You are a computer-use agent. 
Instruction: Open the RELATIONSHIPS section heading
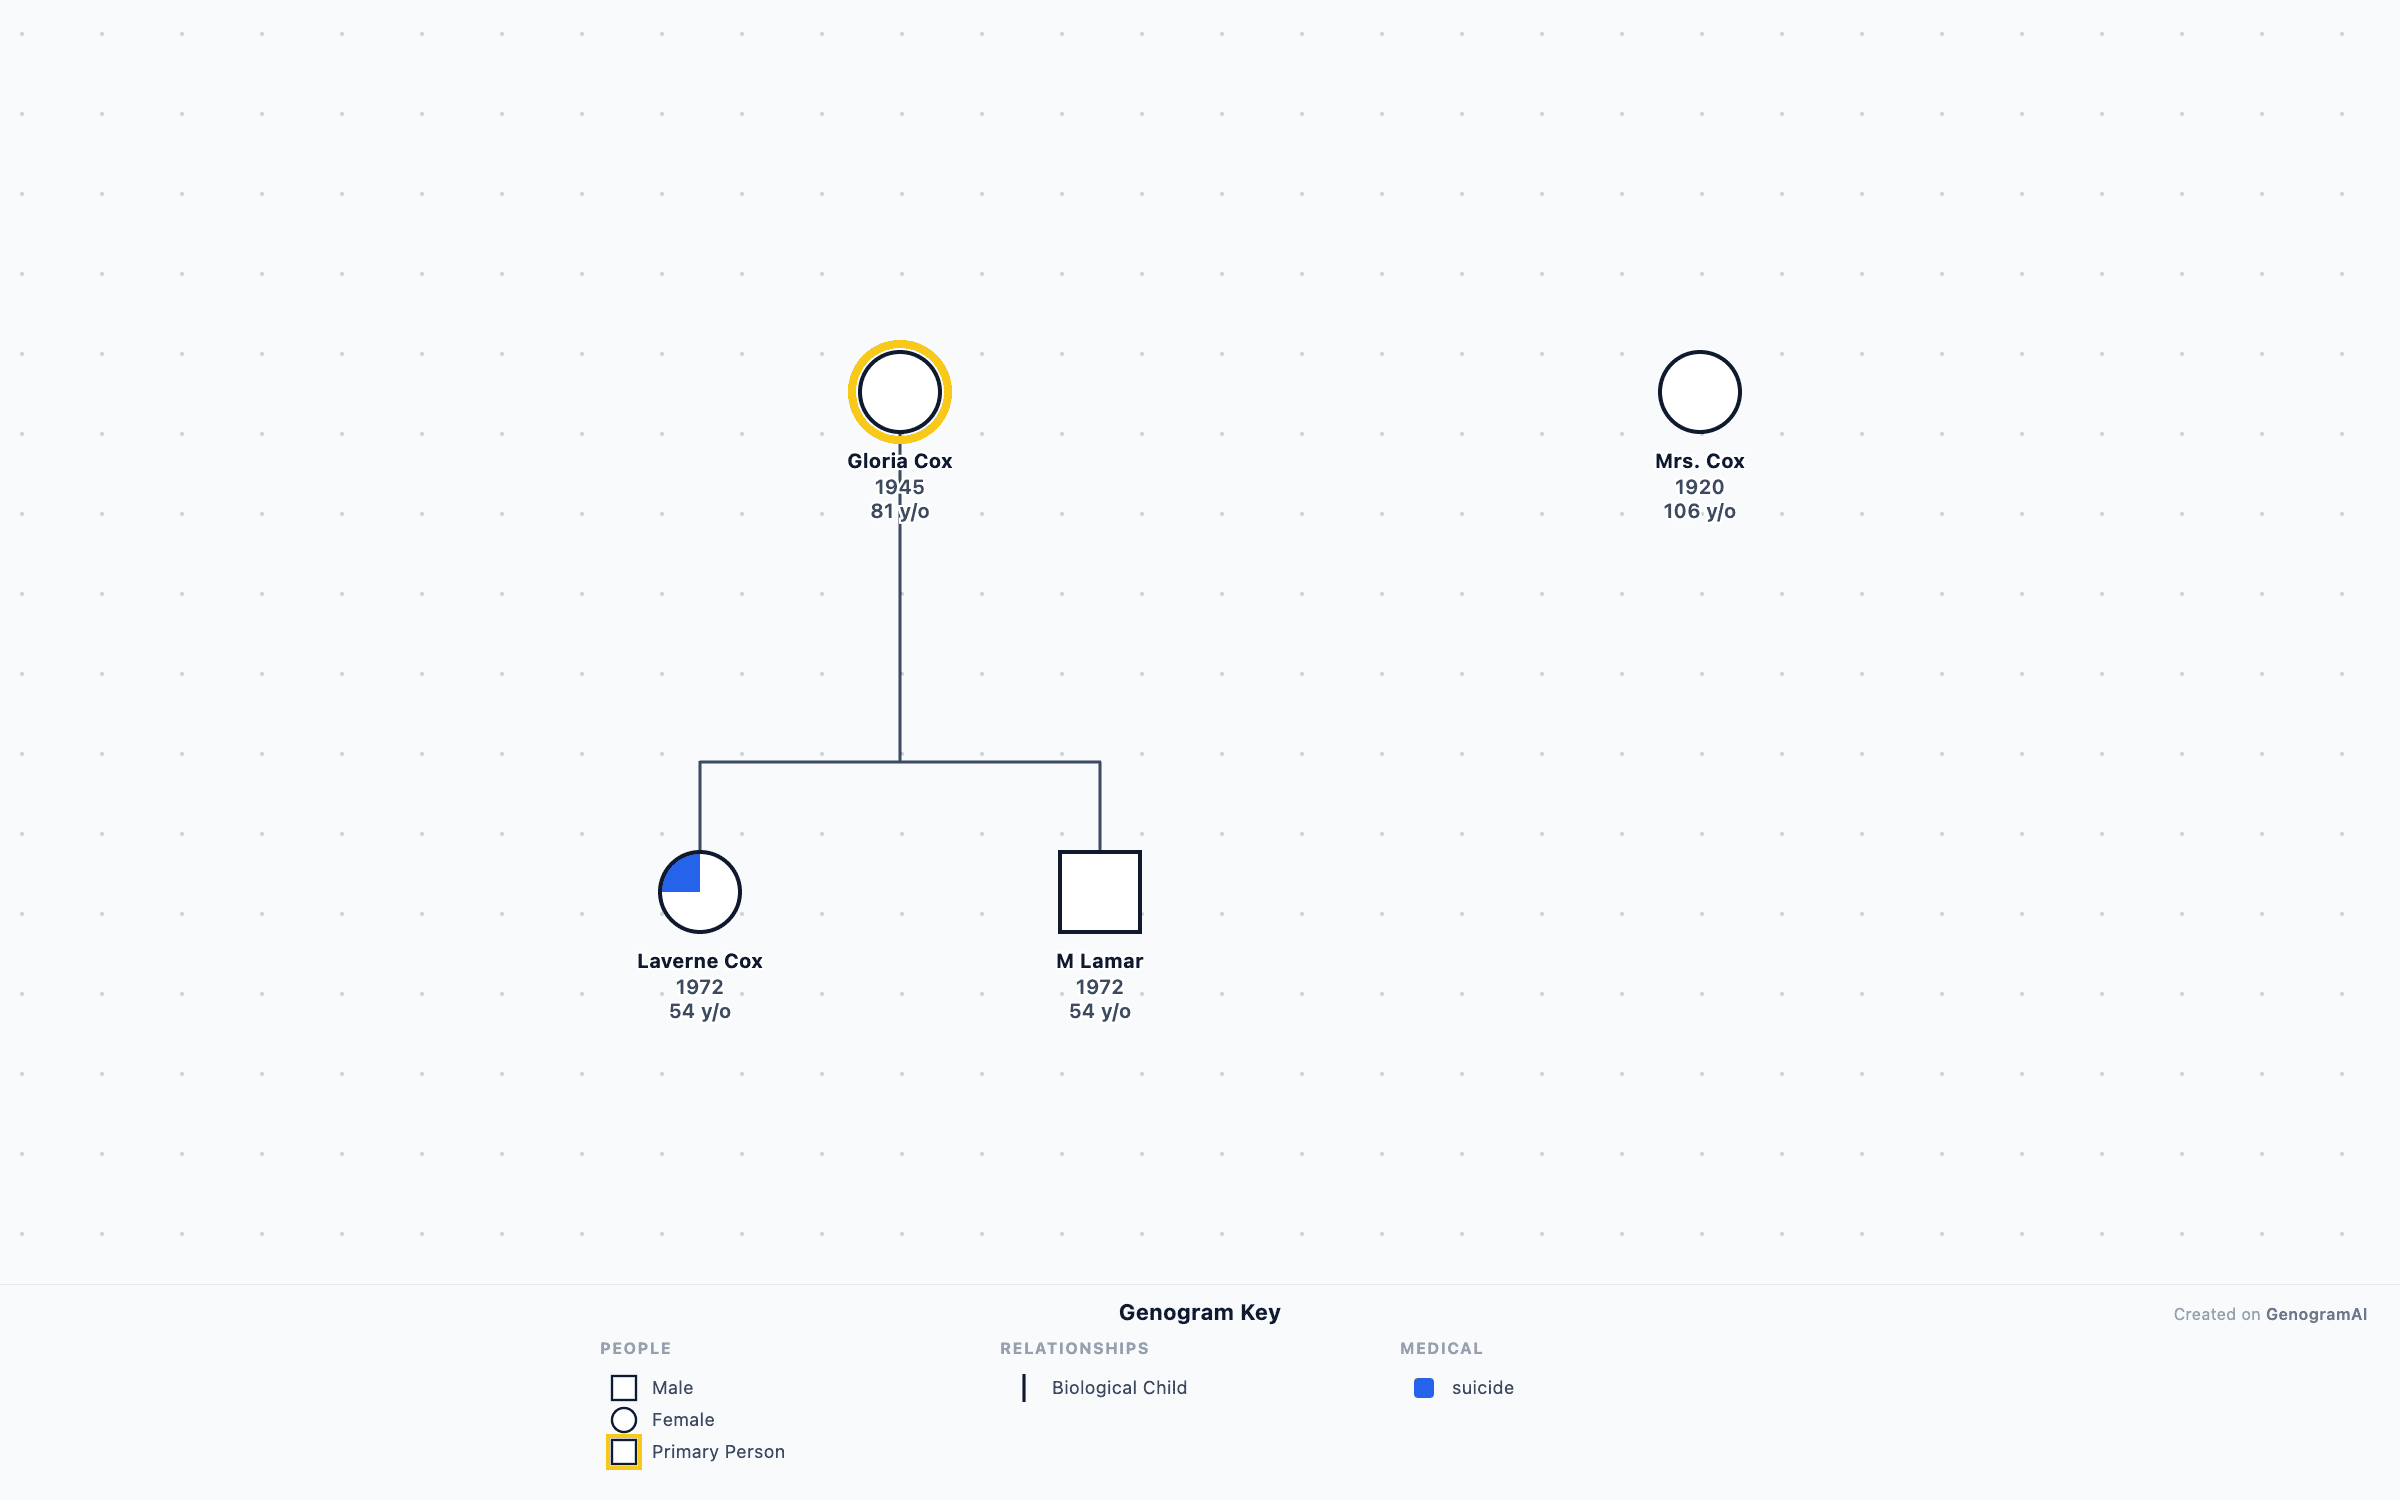(x=1074, y=1348)
